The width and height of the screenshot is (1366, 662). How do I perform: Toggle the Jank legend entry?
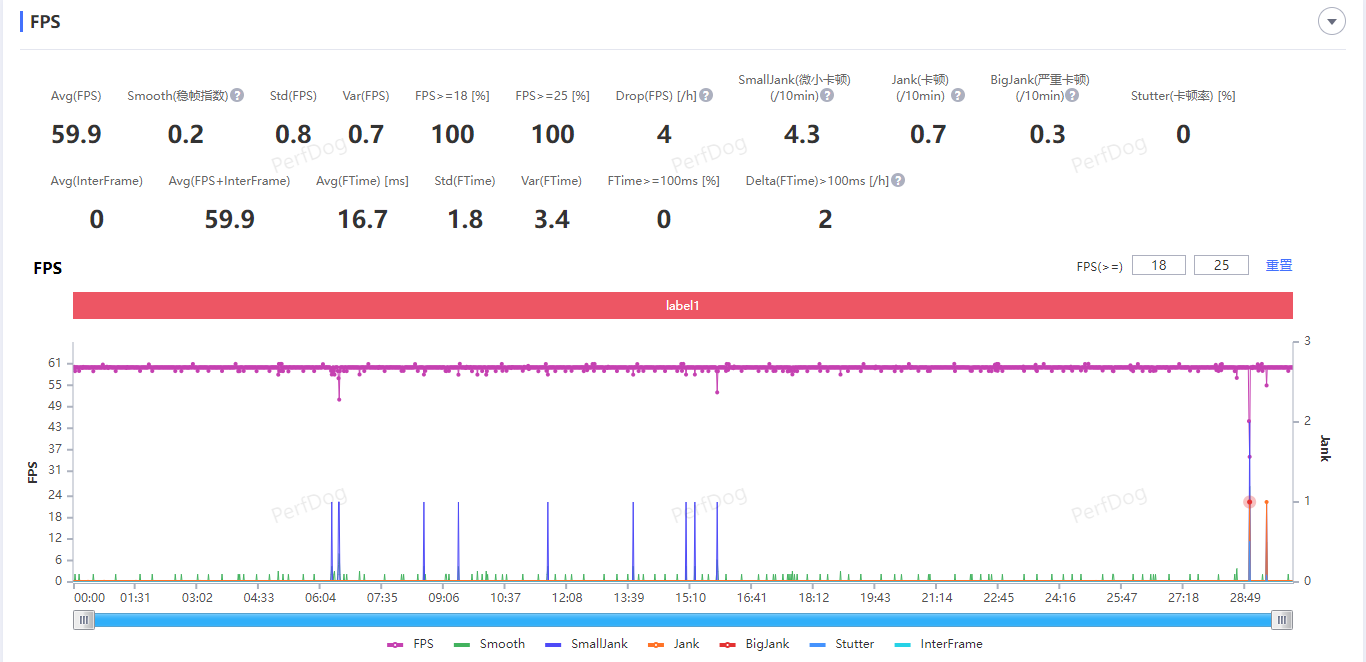(674, 644)
